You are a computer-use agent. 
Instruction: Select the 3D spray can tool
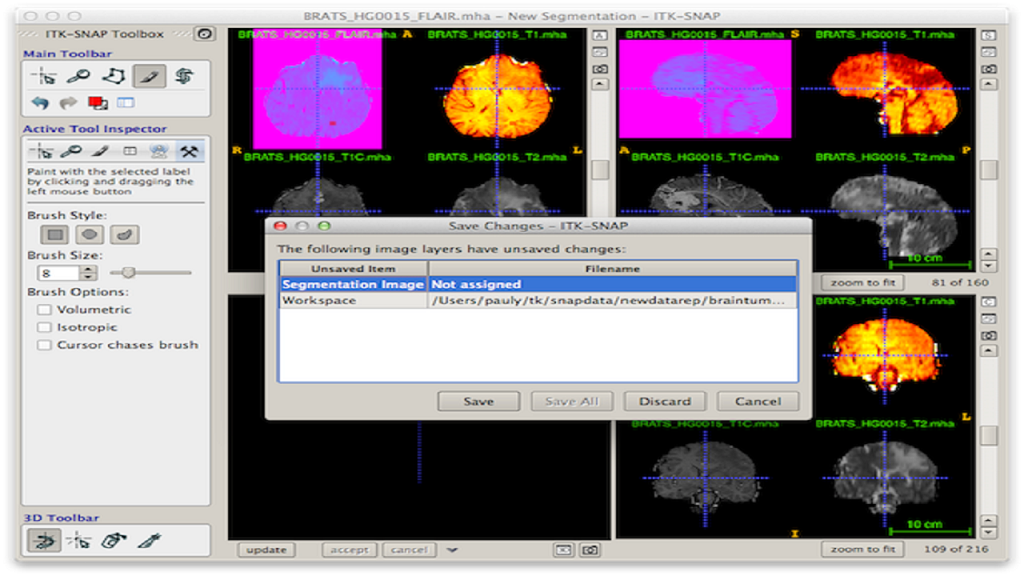tap(113, 541)
